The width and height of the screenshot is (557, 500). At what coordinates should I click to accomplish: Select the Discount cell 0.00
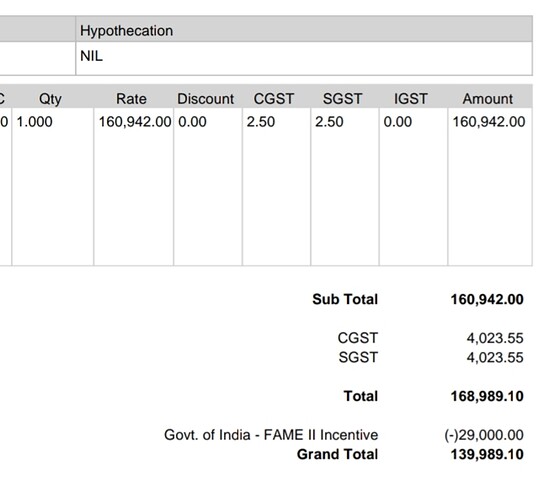(x=192, y=122)
